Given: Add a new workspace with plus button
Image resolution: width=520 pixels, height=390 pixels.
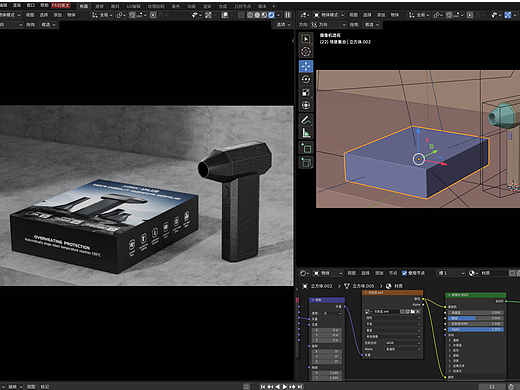Looking at the screenshot, I should [x=274, y=6].
